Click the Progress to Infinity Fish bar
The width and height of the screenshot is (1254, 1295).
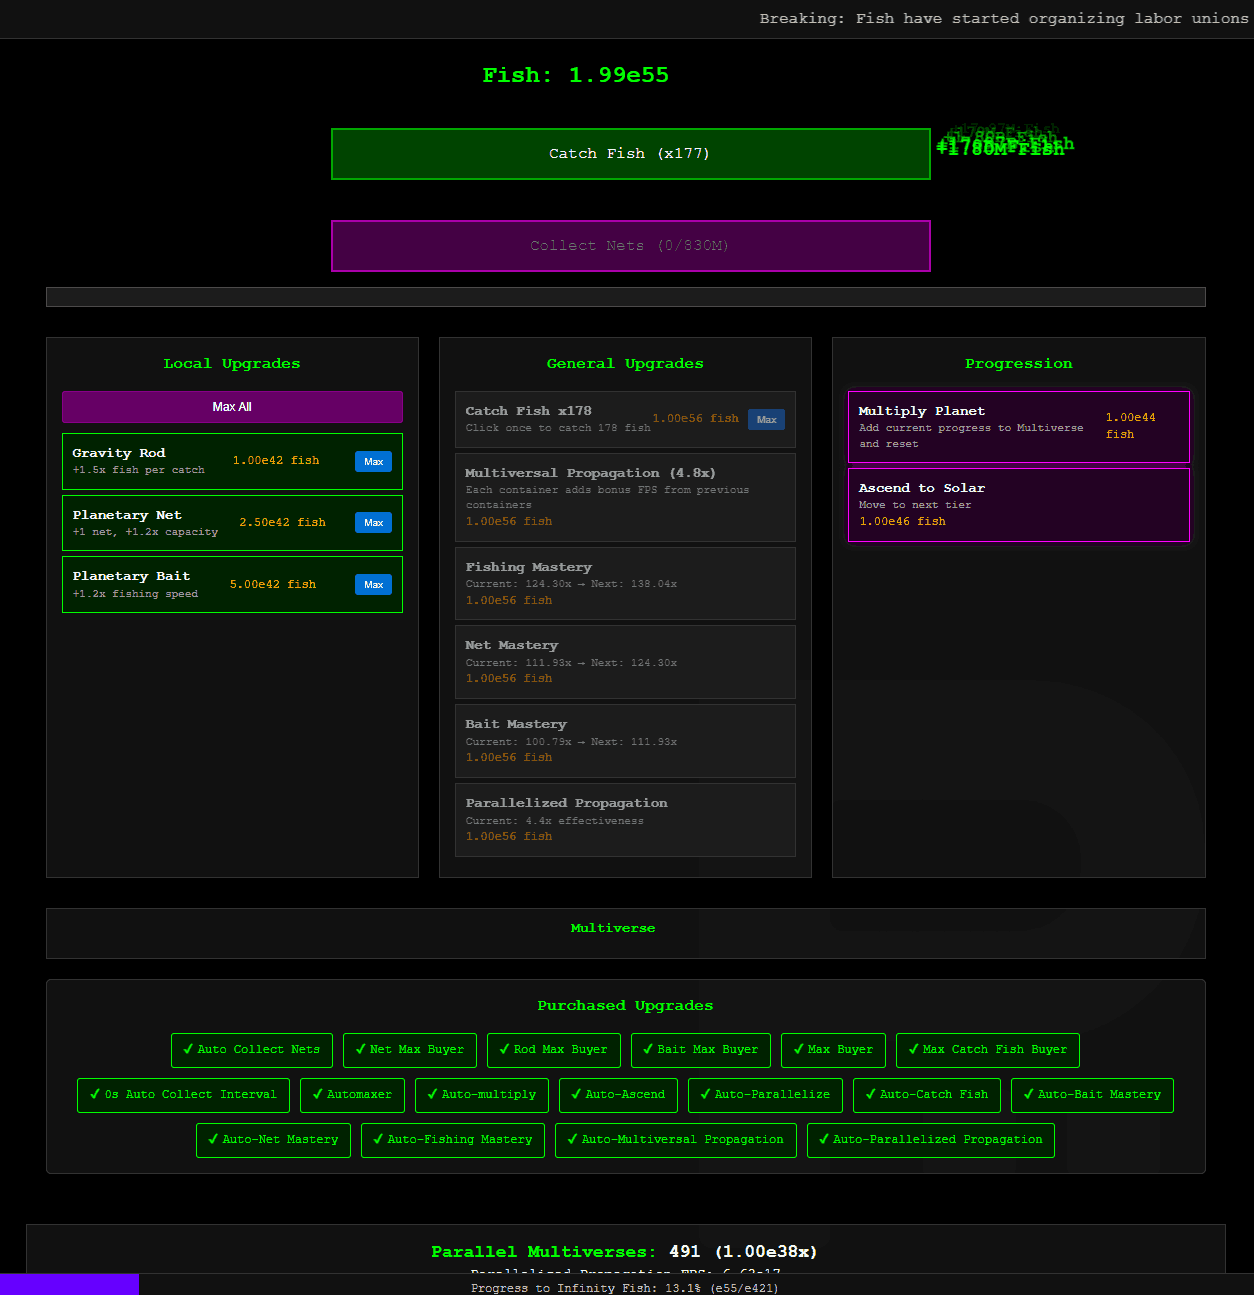[627, 1285]
